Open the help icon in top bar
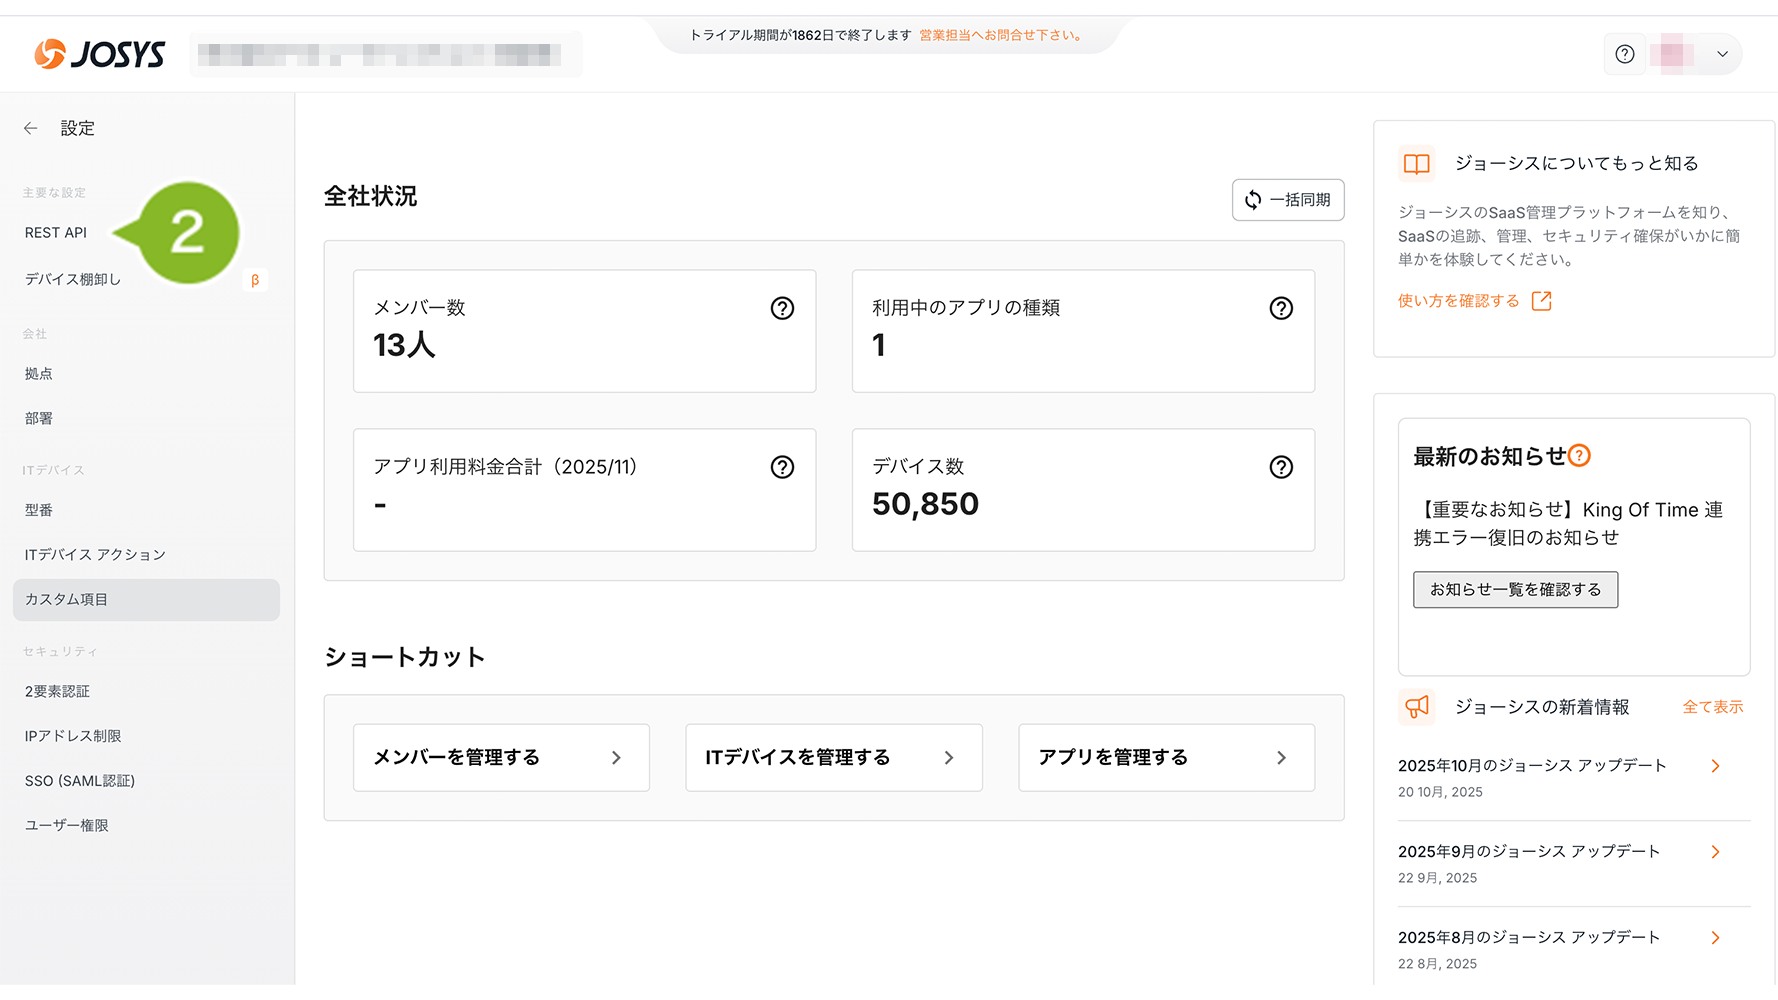This screenshot has width=1778, height=1000. [x=1624, y=54]
